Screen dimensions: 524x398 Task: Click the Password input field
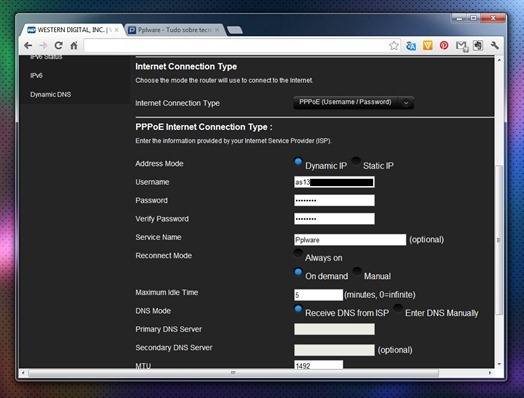tap(334, 201)
